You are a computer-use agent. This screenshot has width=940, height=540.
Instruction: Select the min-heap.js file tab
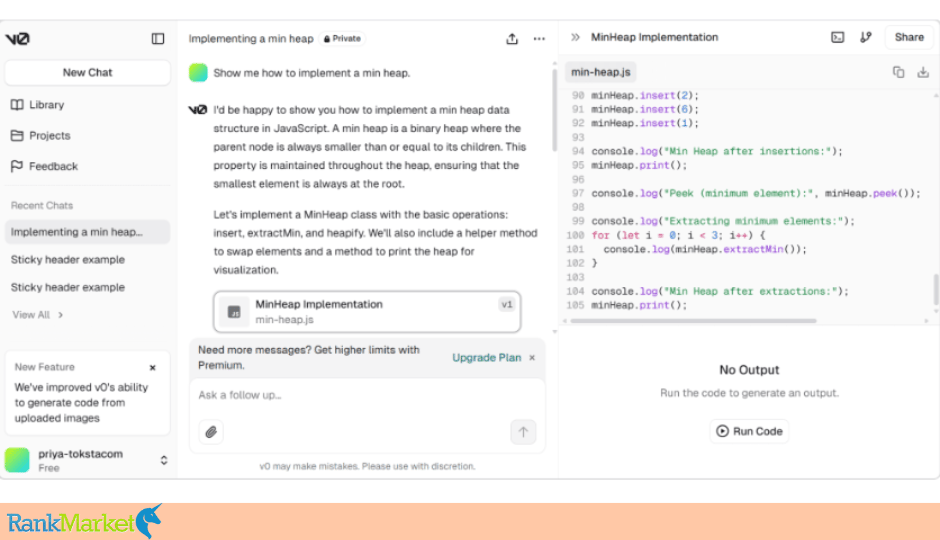point(600,72)
